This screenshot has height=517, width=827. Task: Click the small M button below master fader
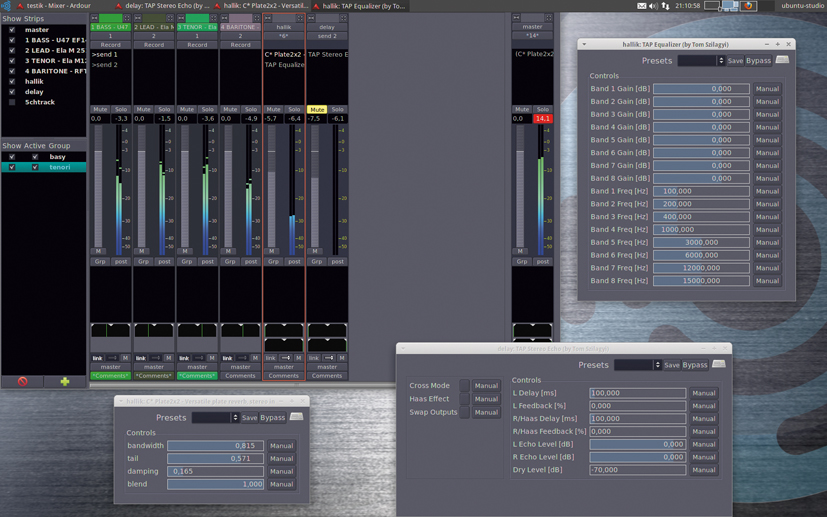(x=520, y=251)
